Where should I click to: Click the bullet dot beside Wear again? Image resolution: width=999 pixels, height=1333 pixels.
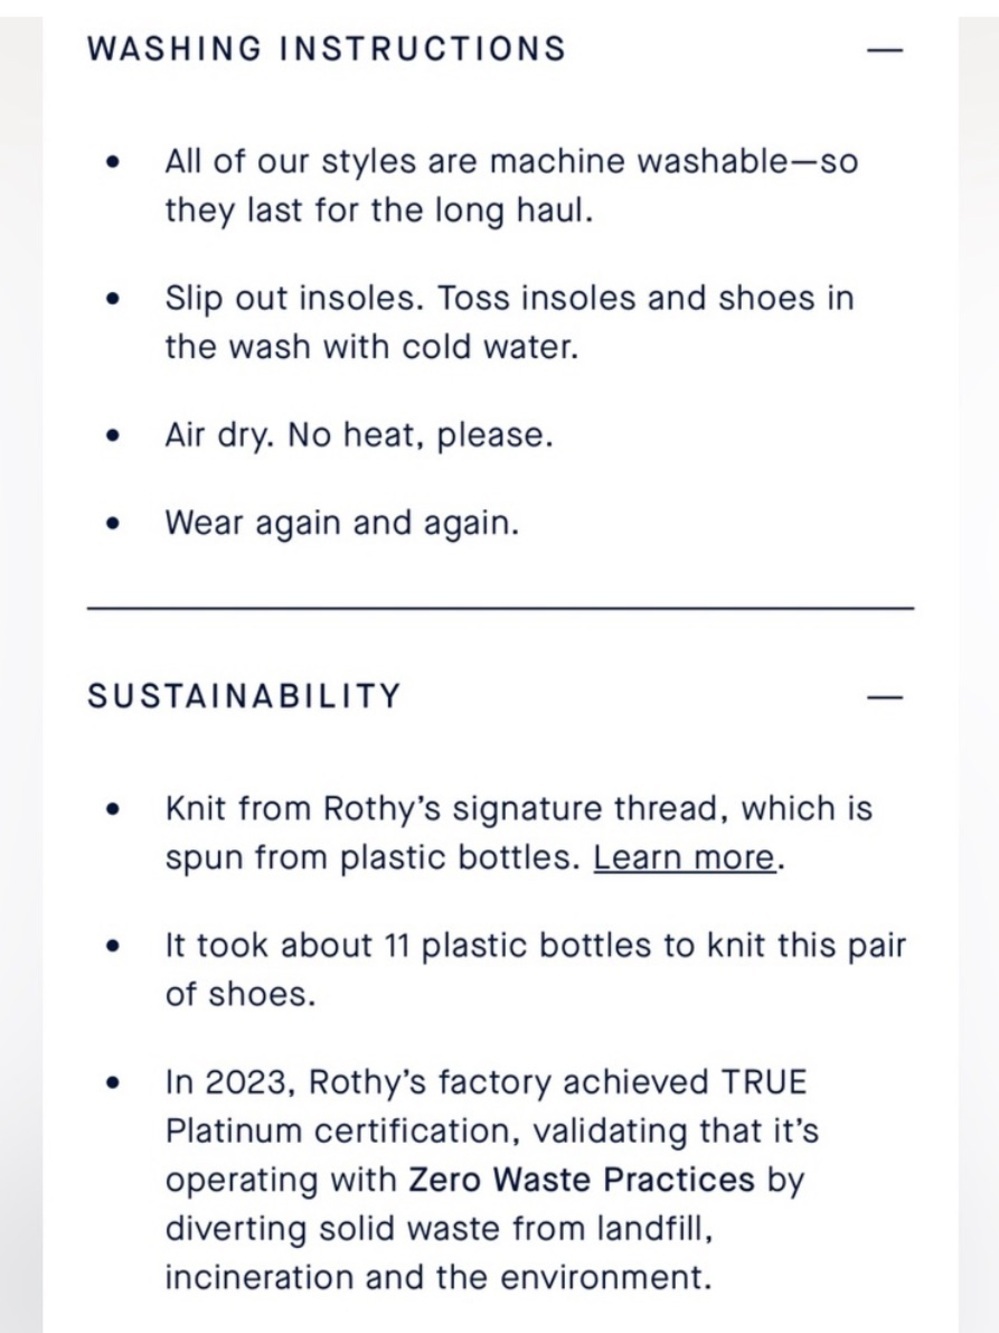(x=114, y=523)
